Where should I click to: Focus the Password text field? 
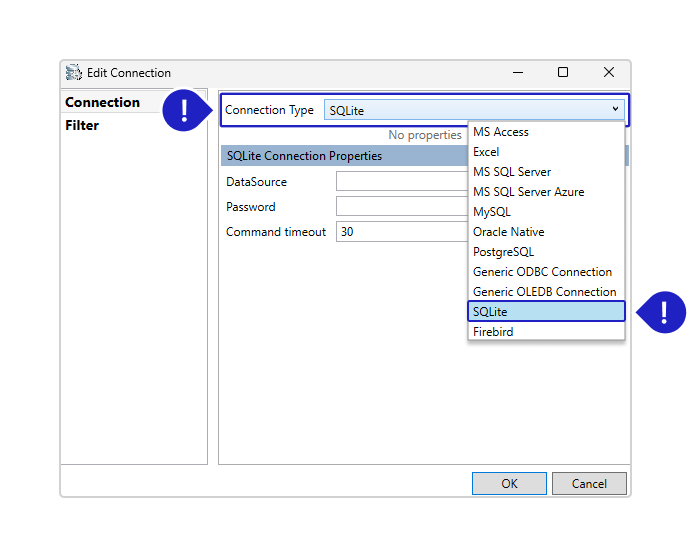[x=401, y=207]
